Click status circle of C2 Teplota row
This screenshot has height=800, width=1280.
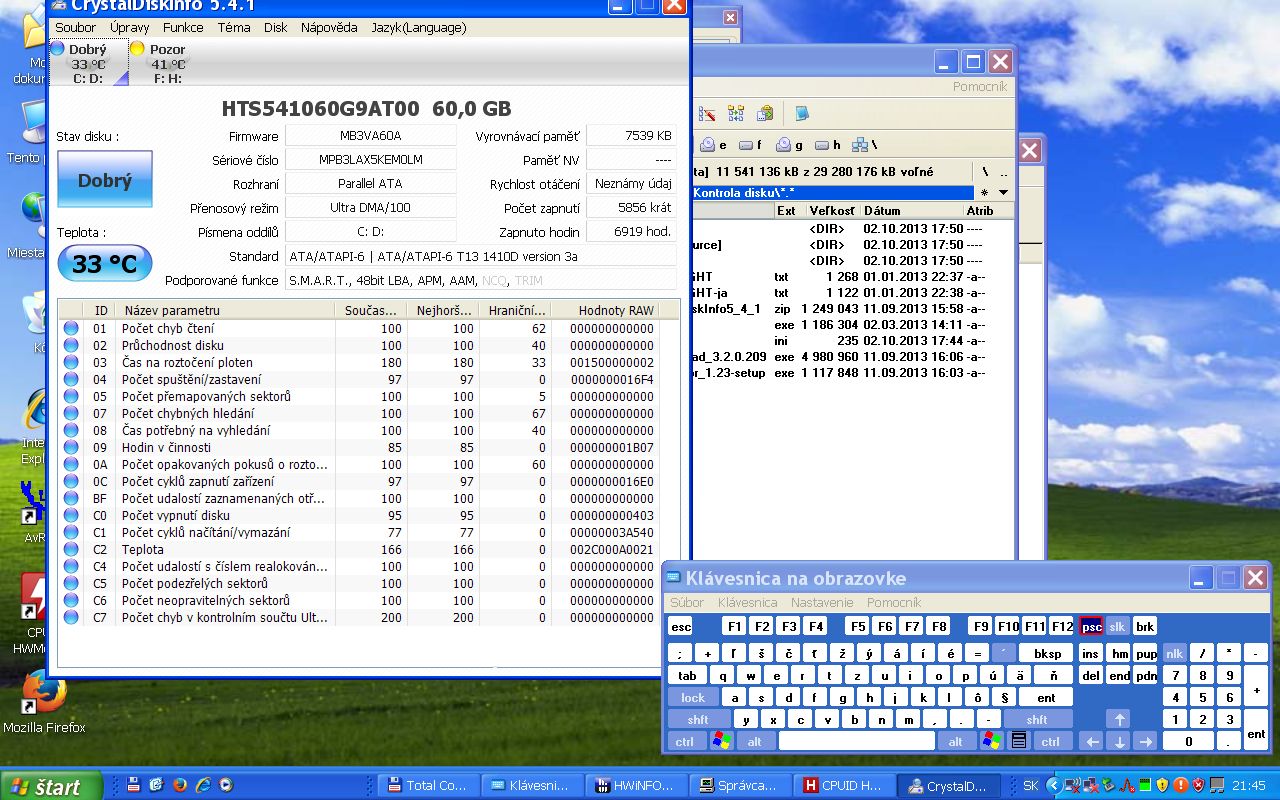(71, 549)
